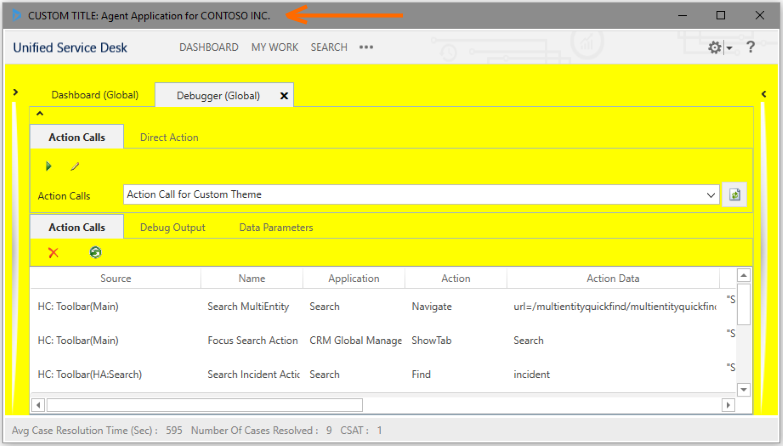Click the Unified Service Desk title
Viewport: 783px width, 446px height.
point(70,47)
